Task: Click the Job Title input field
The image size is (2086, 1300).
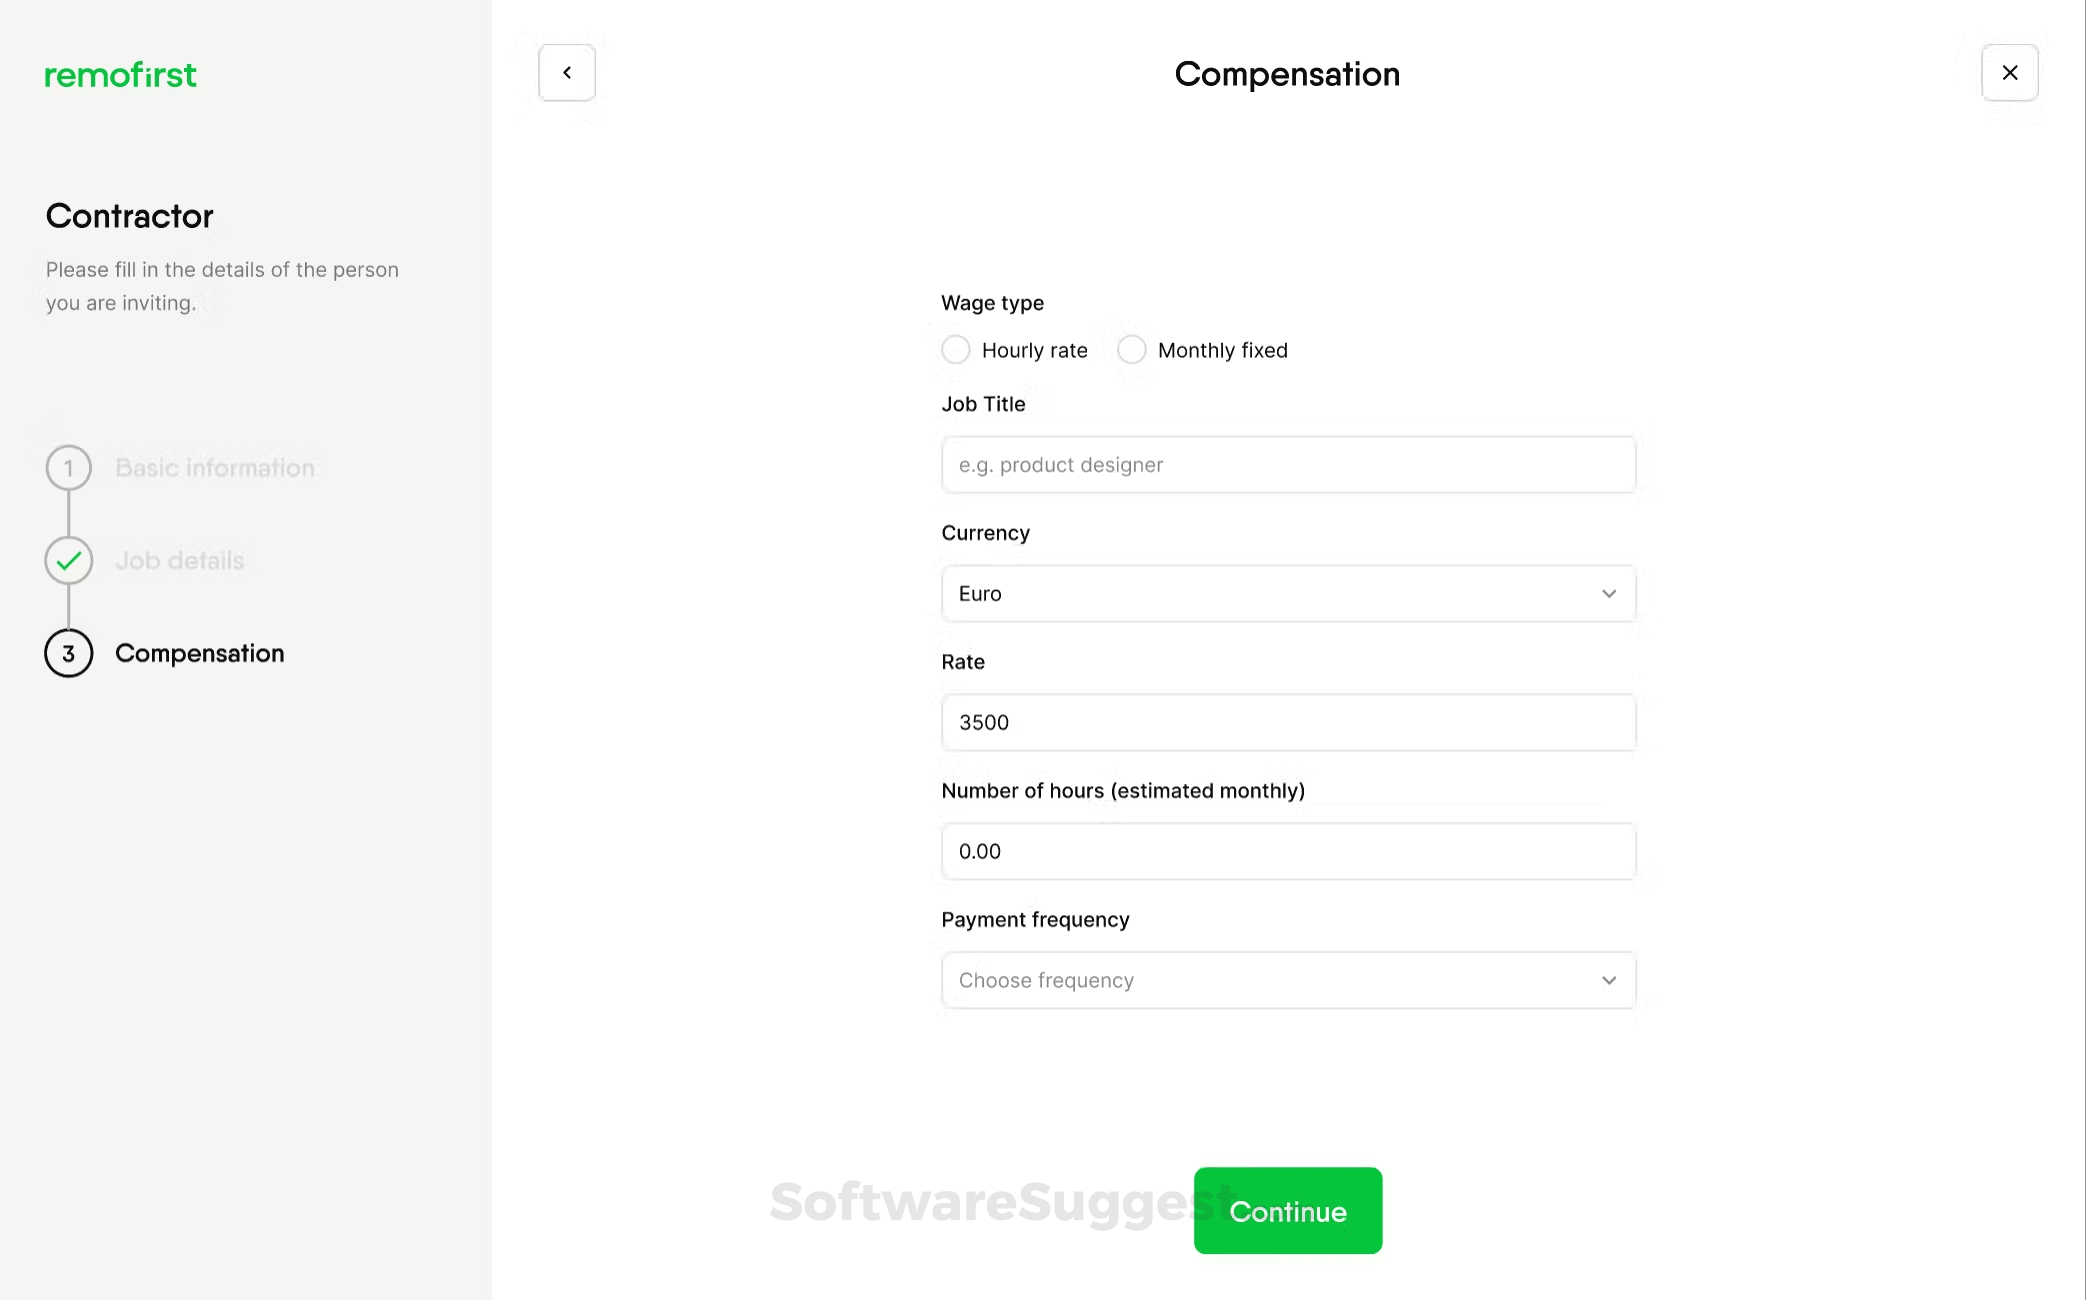Action: pos(1288,464)
